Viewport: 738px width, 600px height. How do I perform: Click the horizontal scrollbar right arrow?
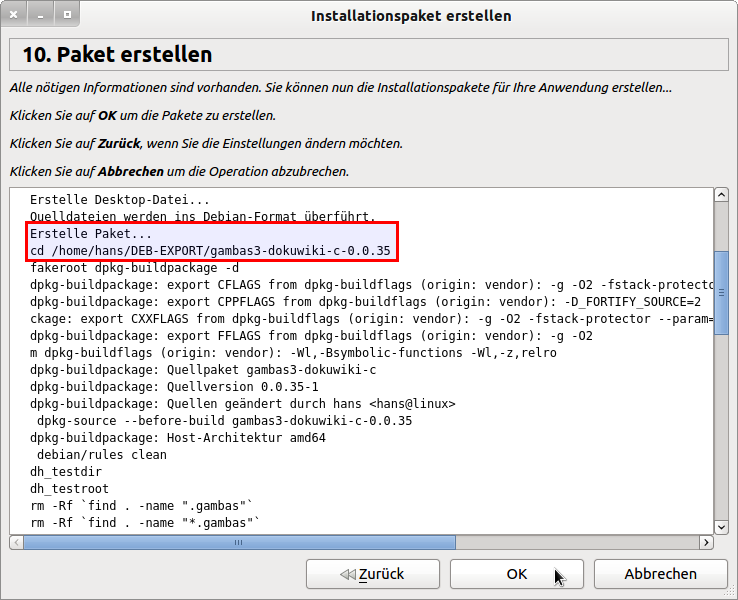coord(705,543)
